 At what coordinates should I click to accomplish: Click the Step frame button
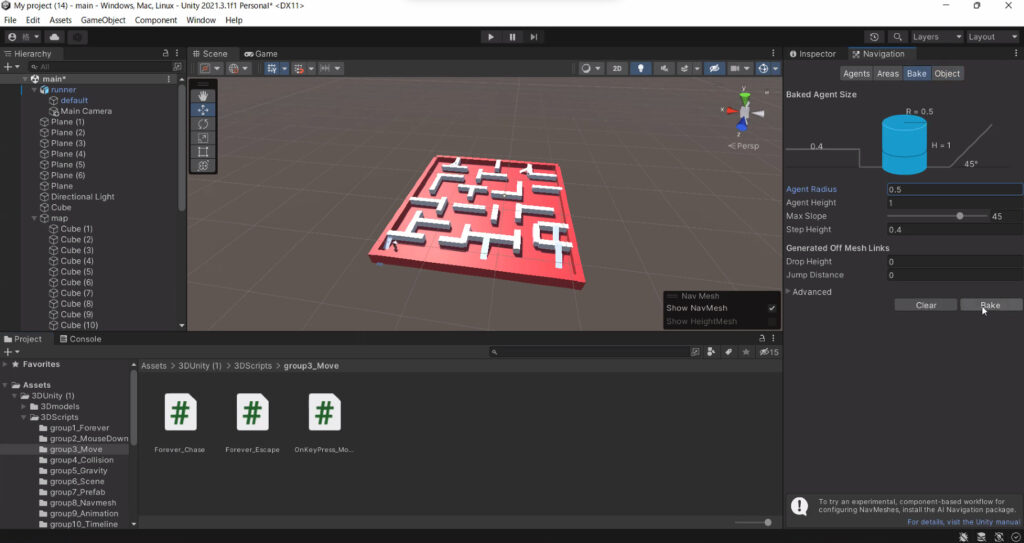tap(535, 37)
